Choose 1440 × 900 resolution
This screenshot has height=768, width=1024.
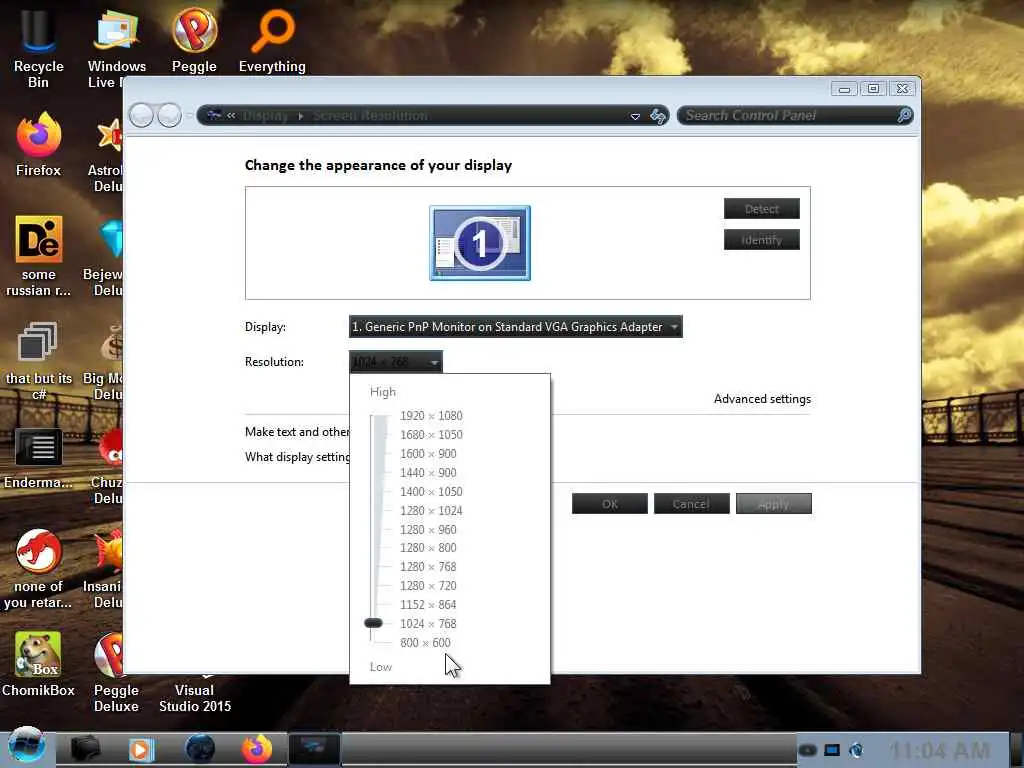point(428,473)
